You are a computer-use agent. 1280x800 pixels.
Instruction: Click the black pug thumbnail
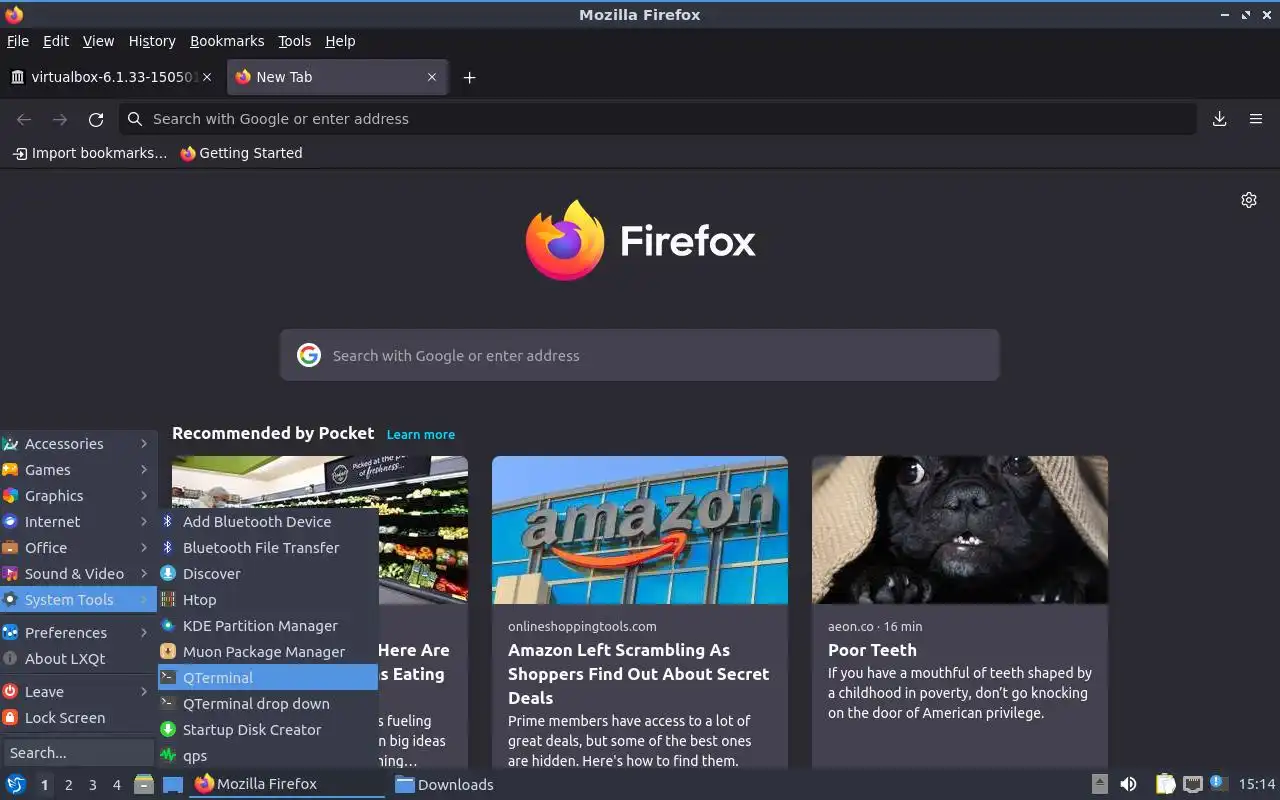coord(960,530)
